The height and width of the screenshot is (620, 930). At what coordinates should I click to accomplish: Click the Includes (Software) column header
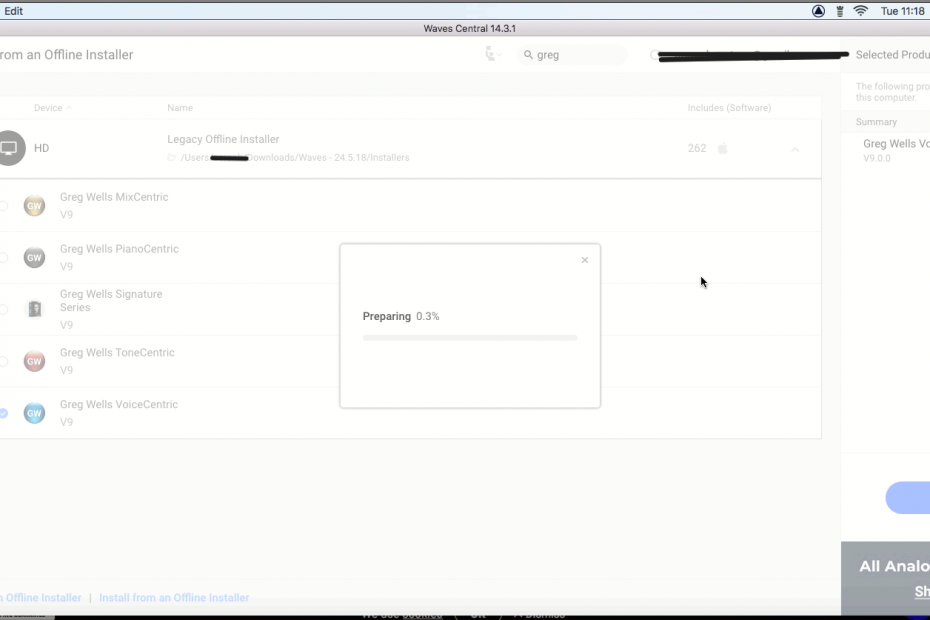(729, 107)
